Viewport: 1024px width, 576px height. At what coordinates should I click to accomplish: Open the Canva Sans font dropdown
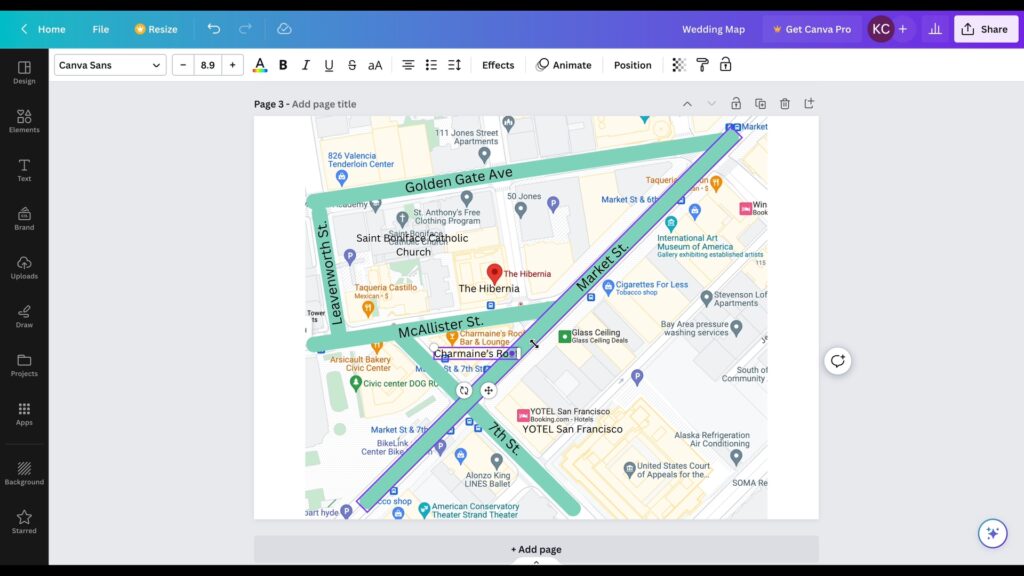pos(110,65)
